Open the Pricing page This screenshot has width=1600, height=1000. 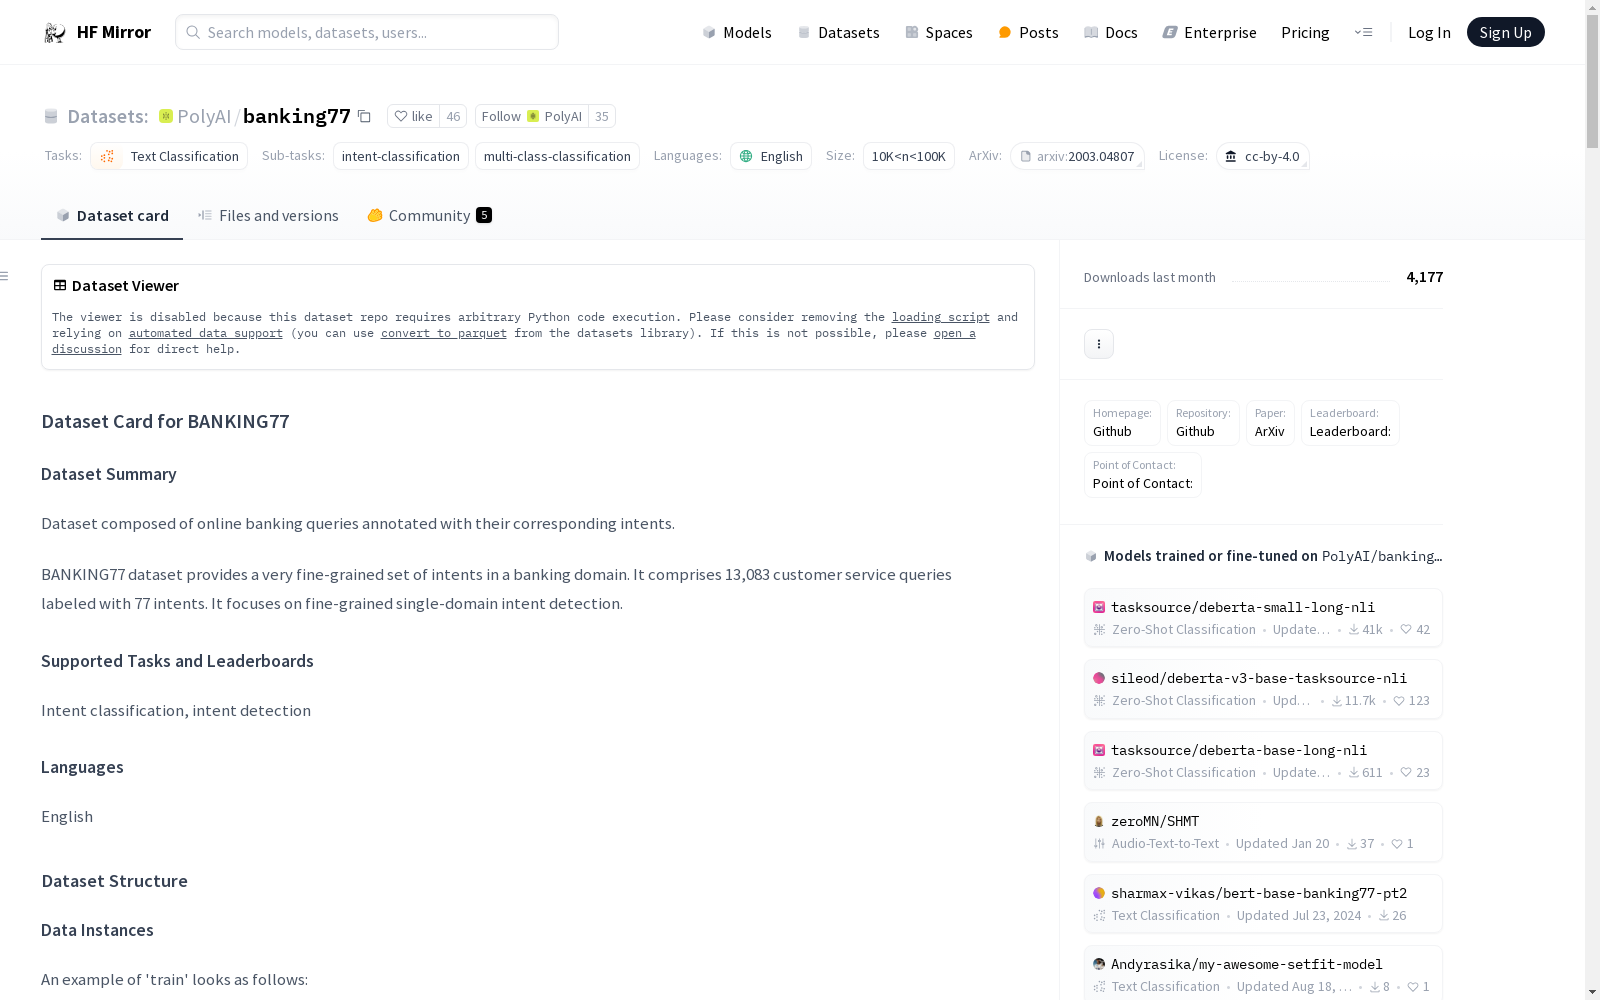click(1305, 32)
